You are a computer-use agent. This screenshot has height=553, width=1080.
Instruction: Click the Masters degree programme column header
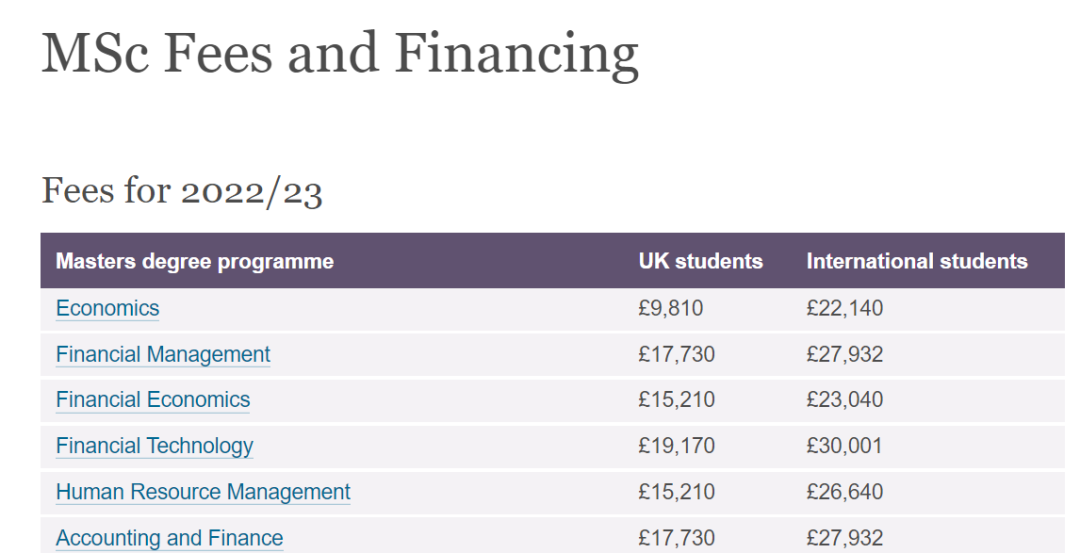pos(195,261)
